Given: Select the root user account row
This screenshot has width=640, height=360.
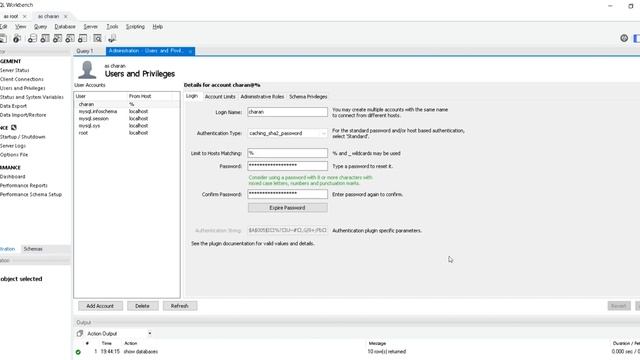Looking at the screenshot, I should pos(127,133).
